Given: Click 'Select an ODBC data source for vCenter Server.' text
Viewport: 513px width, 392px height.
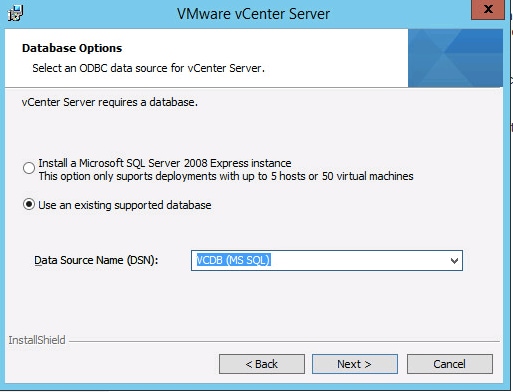Looking at the screenshot, I should point(148,68).
